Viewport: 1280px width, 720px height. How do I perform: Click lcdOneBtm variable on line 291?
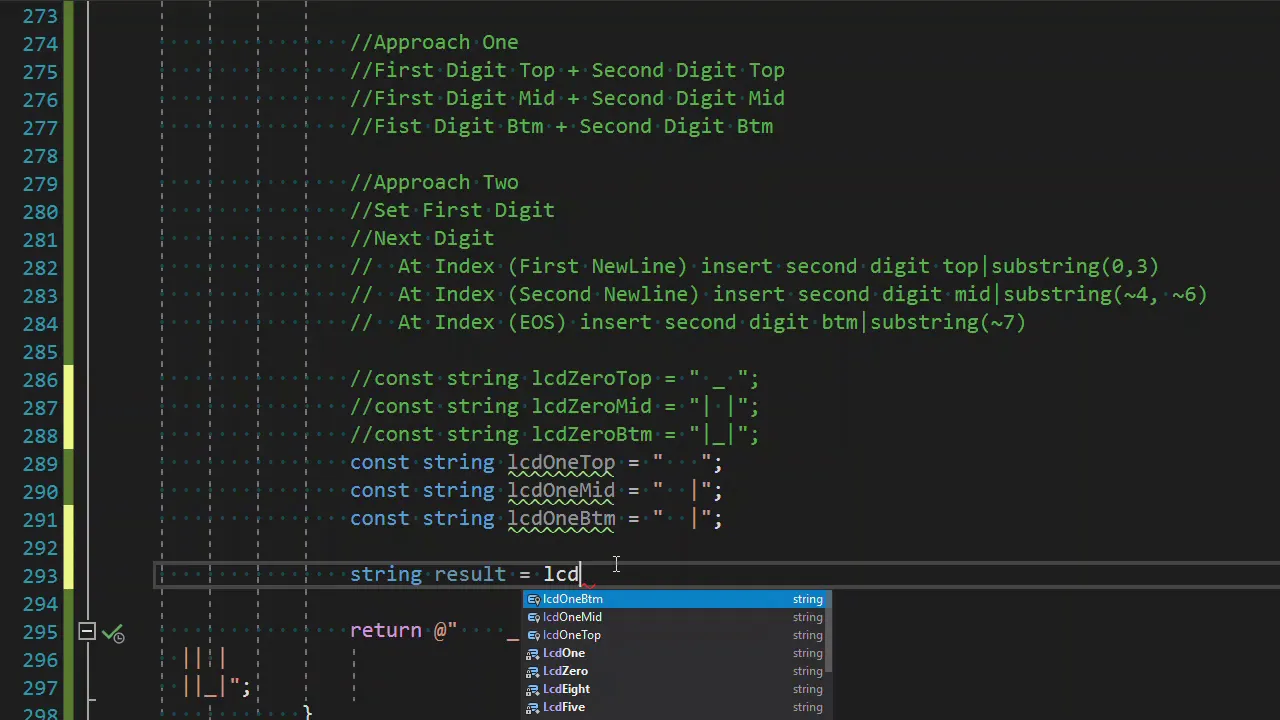[x=561, y=519]
